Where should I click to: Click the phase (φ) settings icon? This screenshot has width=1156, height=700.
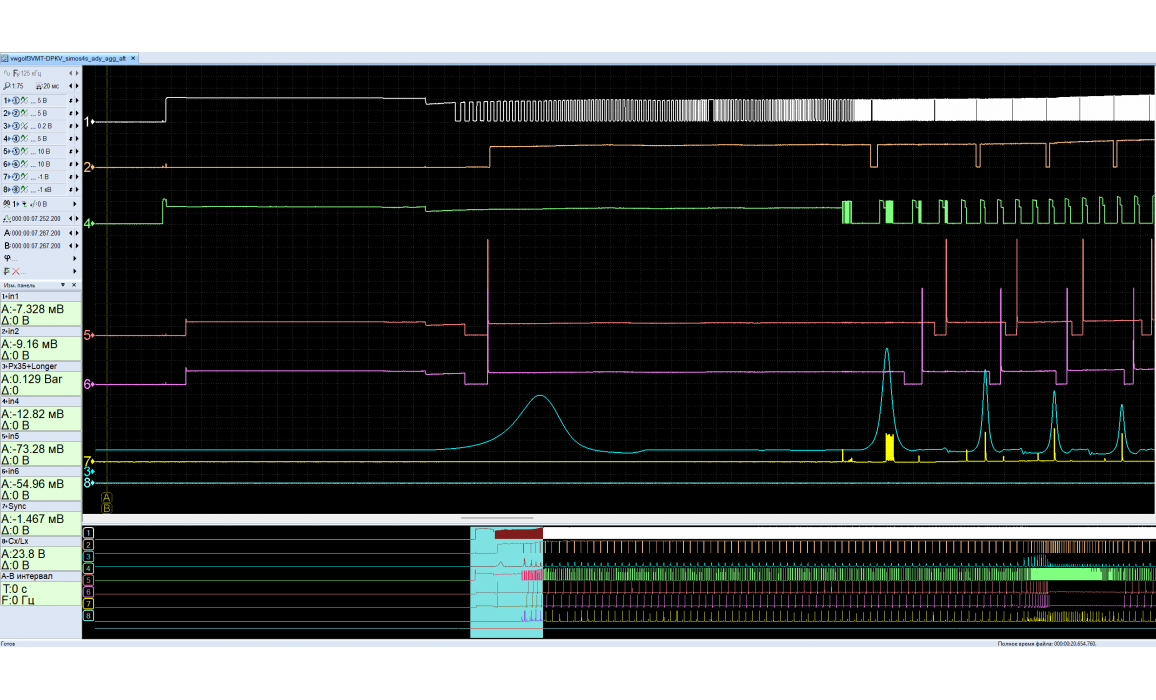tap(7, 257)
